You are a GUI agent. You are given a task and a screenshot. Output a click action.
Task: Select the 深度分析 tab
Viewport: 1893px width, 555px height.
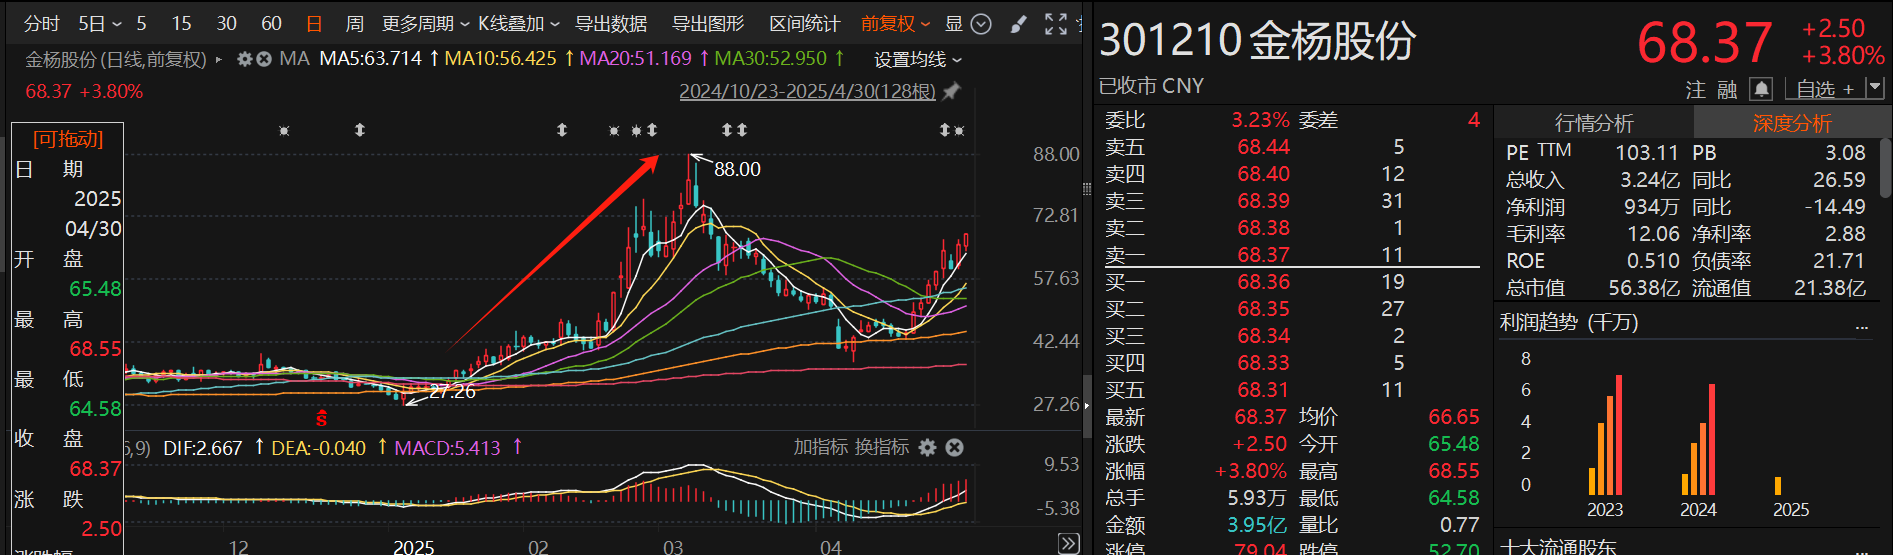tap(1792, 123)
